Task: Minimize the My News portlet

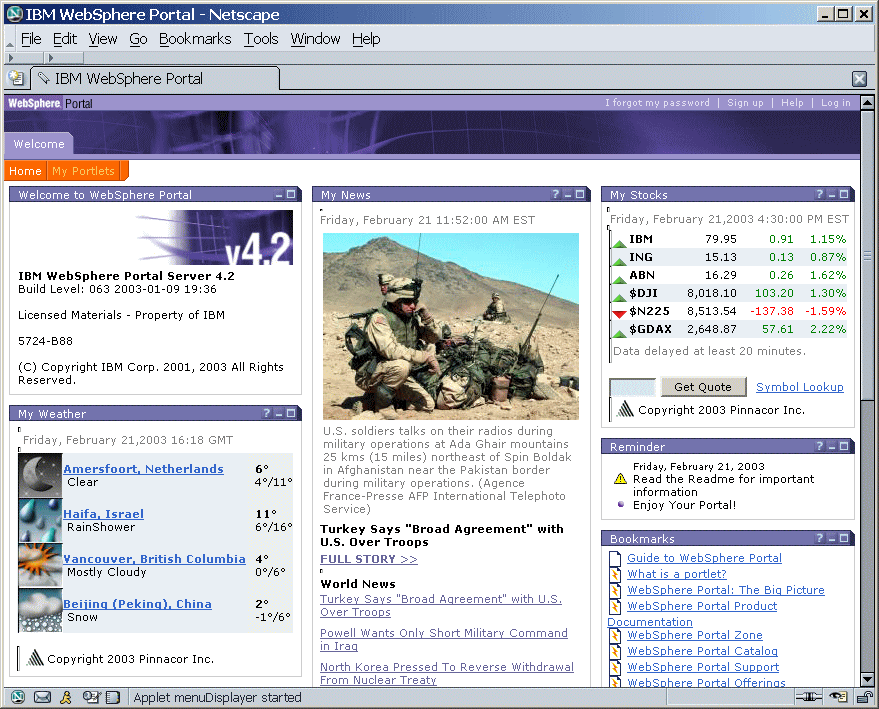Action: tap(568, 194)
